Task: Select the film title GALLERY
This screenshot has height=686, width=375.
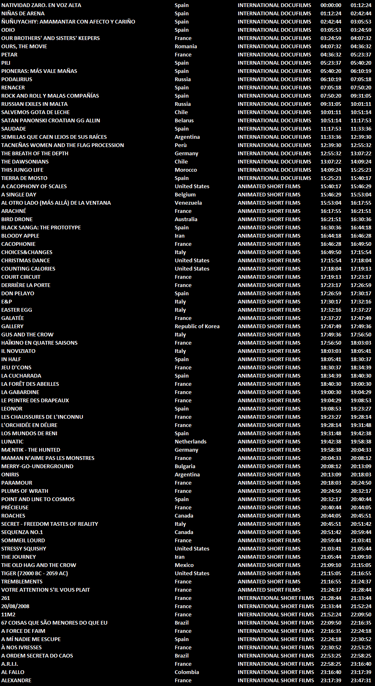Action: [x=12, y=326]
